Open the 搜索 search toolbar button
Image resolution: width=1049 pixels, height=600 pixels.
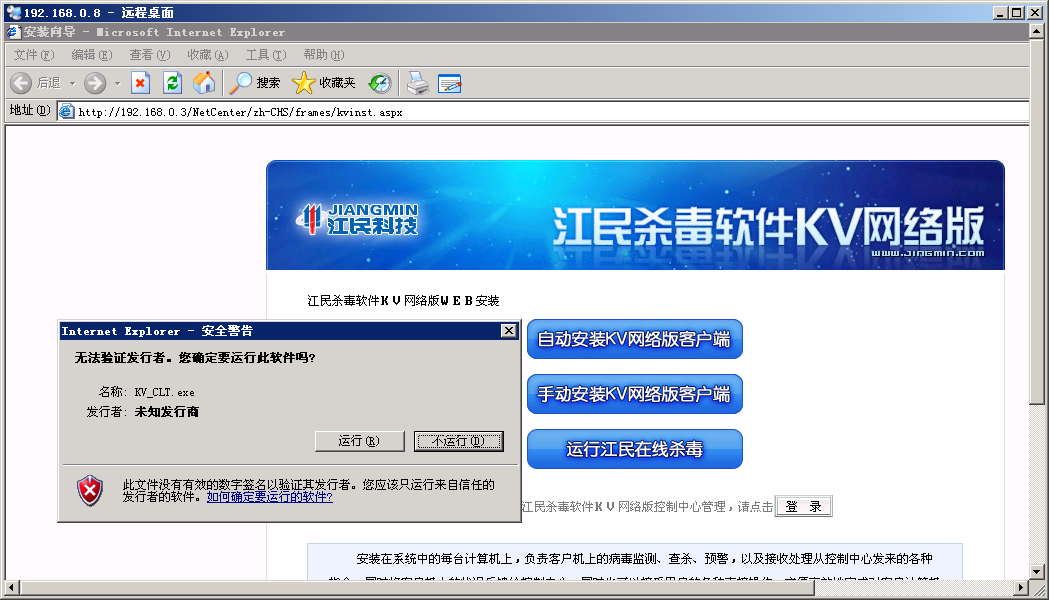[254, 83]
